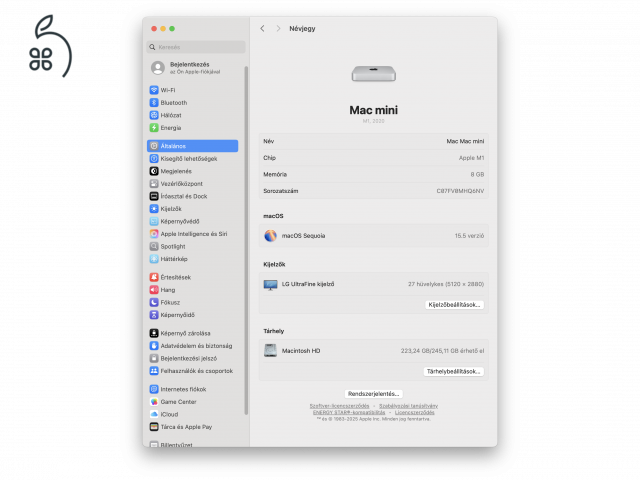Open Képernyő zárolása icon
The image size is (640, 480).
[x=154, y=333]
